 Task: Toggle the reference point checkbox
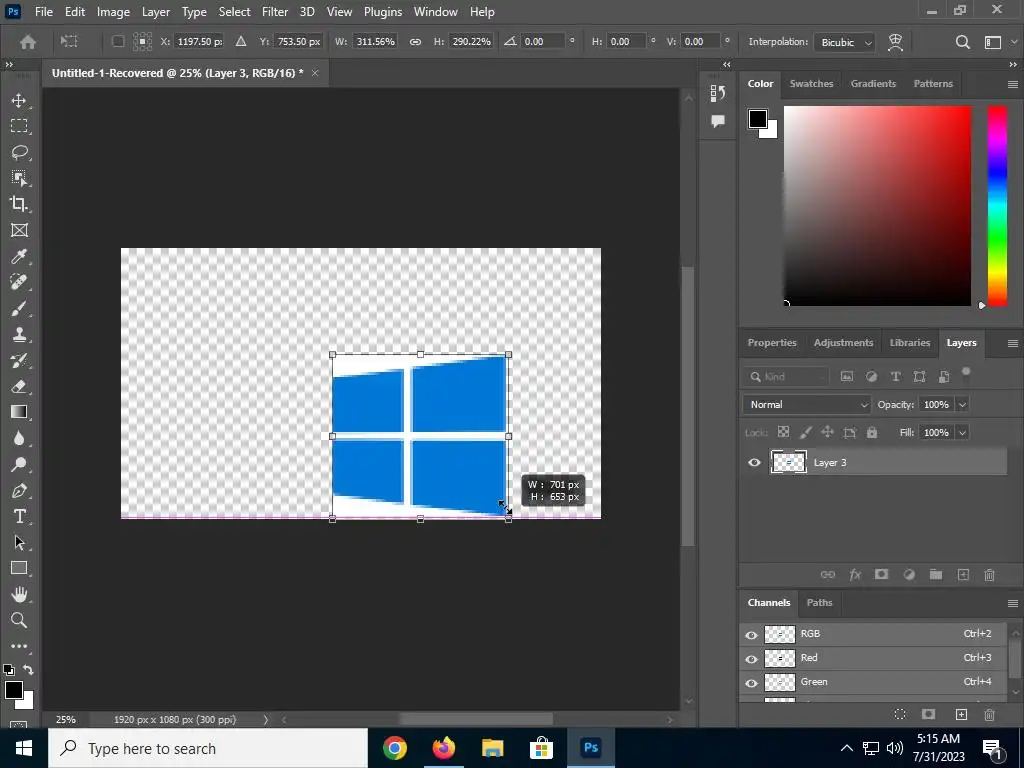(118, 41)
